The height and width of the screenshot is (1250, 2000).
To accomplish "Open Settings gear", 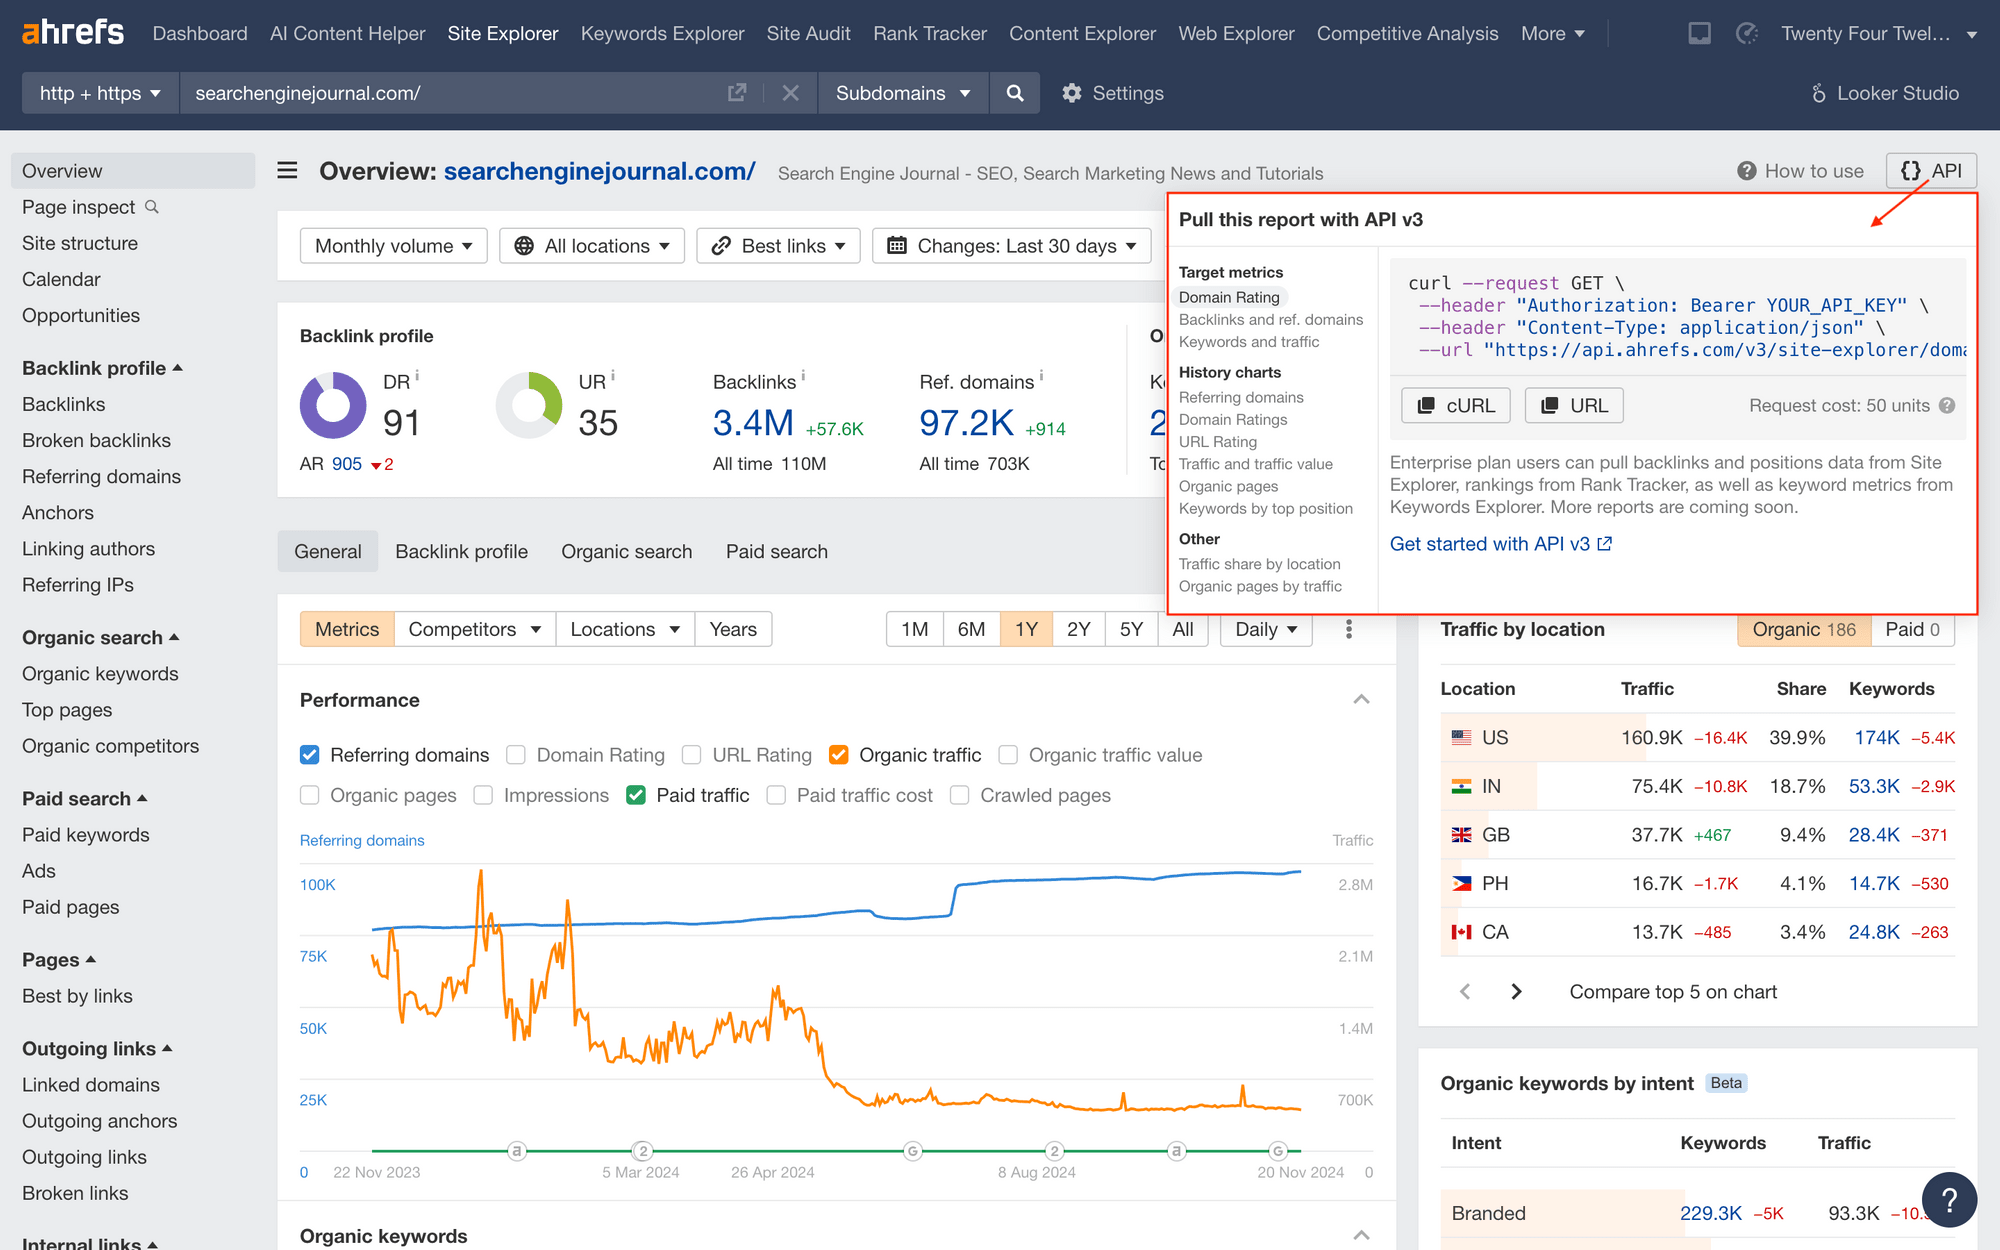I will click(x=1113, y=93).
